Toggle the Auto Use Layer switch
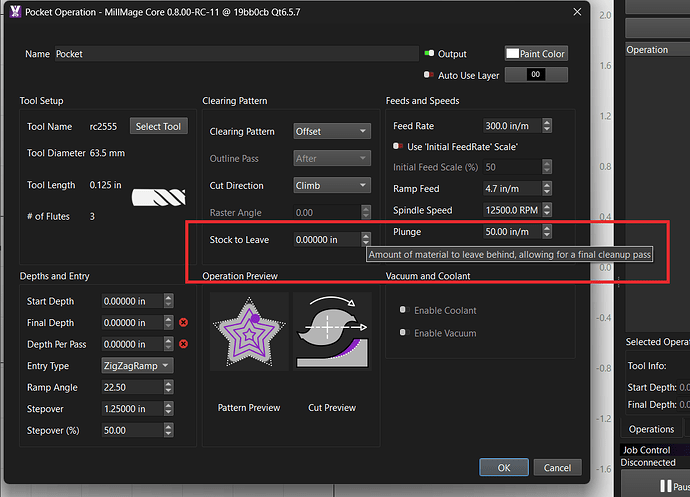The width and height of the screenshot is (690, 497). coord(429,75)
